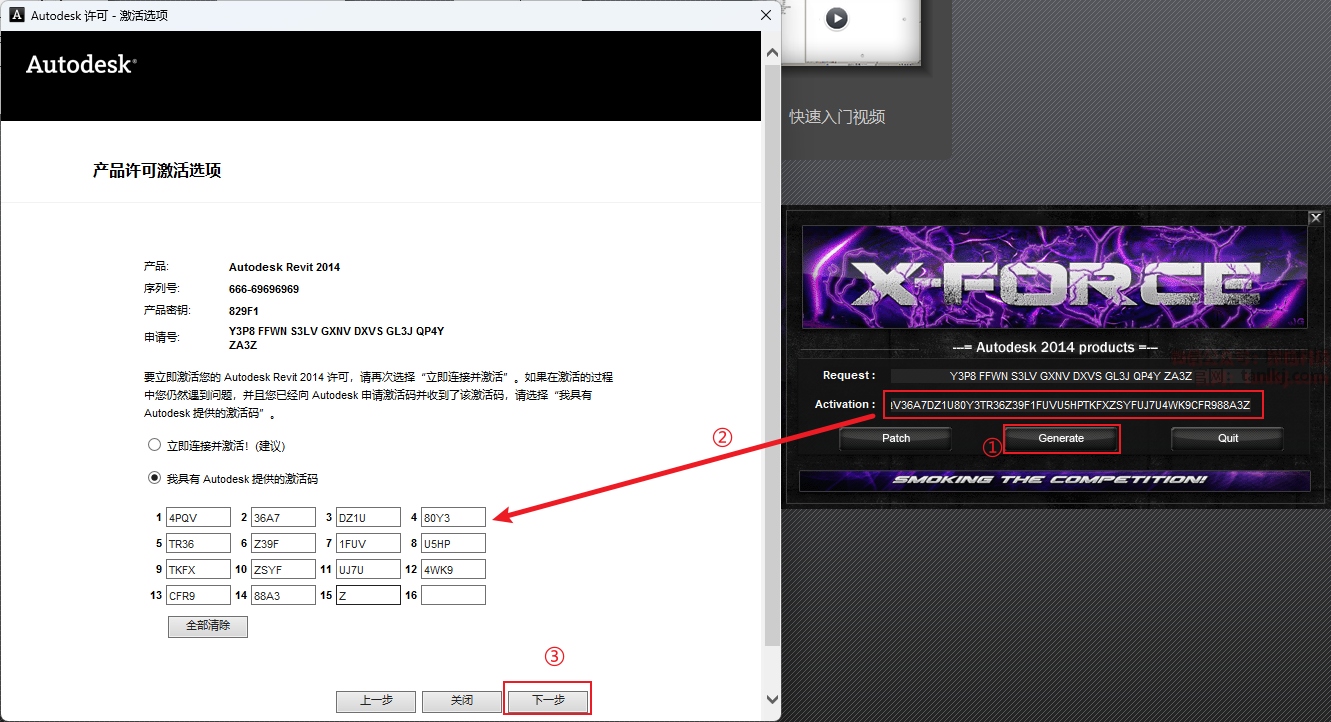
Task: Click activation code field 1 containing 4PQV
Action: [198, 517]
